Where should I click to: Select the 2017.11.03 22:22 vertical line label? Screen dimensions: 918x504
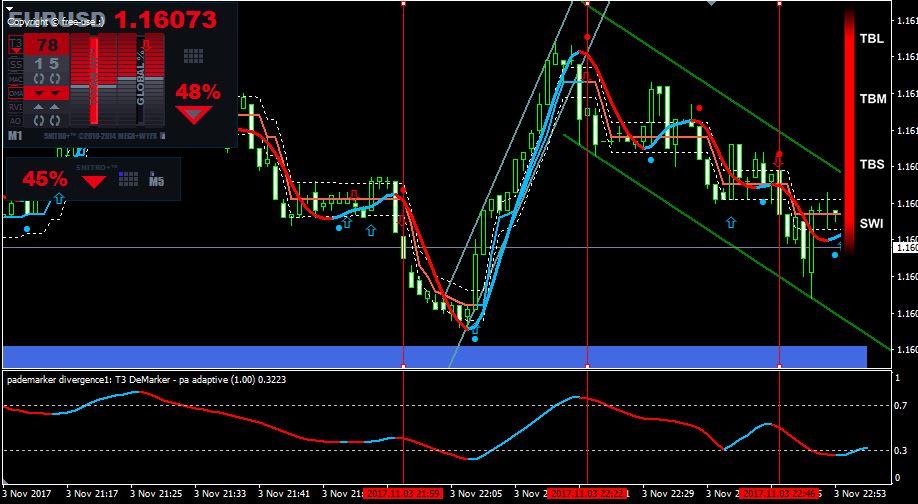(x=588, y=494)
